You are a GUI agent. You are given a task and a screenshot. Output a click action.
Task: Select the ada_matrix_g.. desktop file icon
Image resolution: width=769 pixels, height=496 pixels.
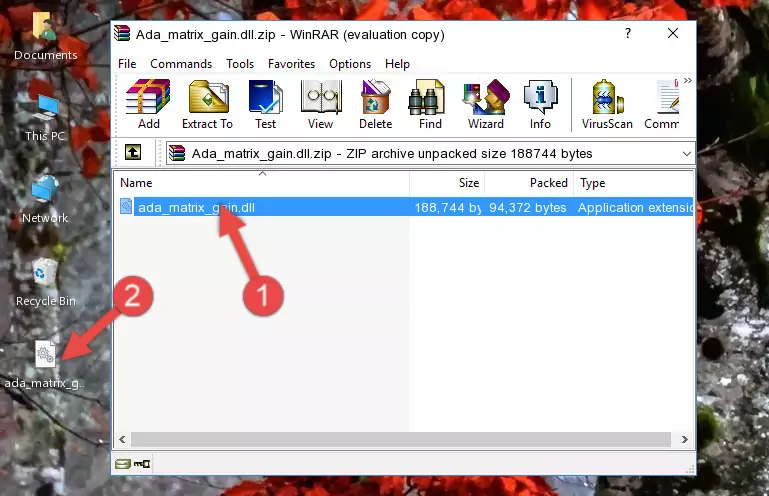coord(45,365)
